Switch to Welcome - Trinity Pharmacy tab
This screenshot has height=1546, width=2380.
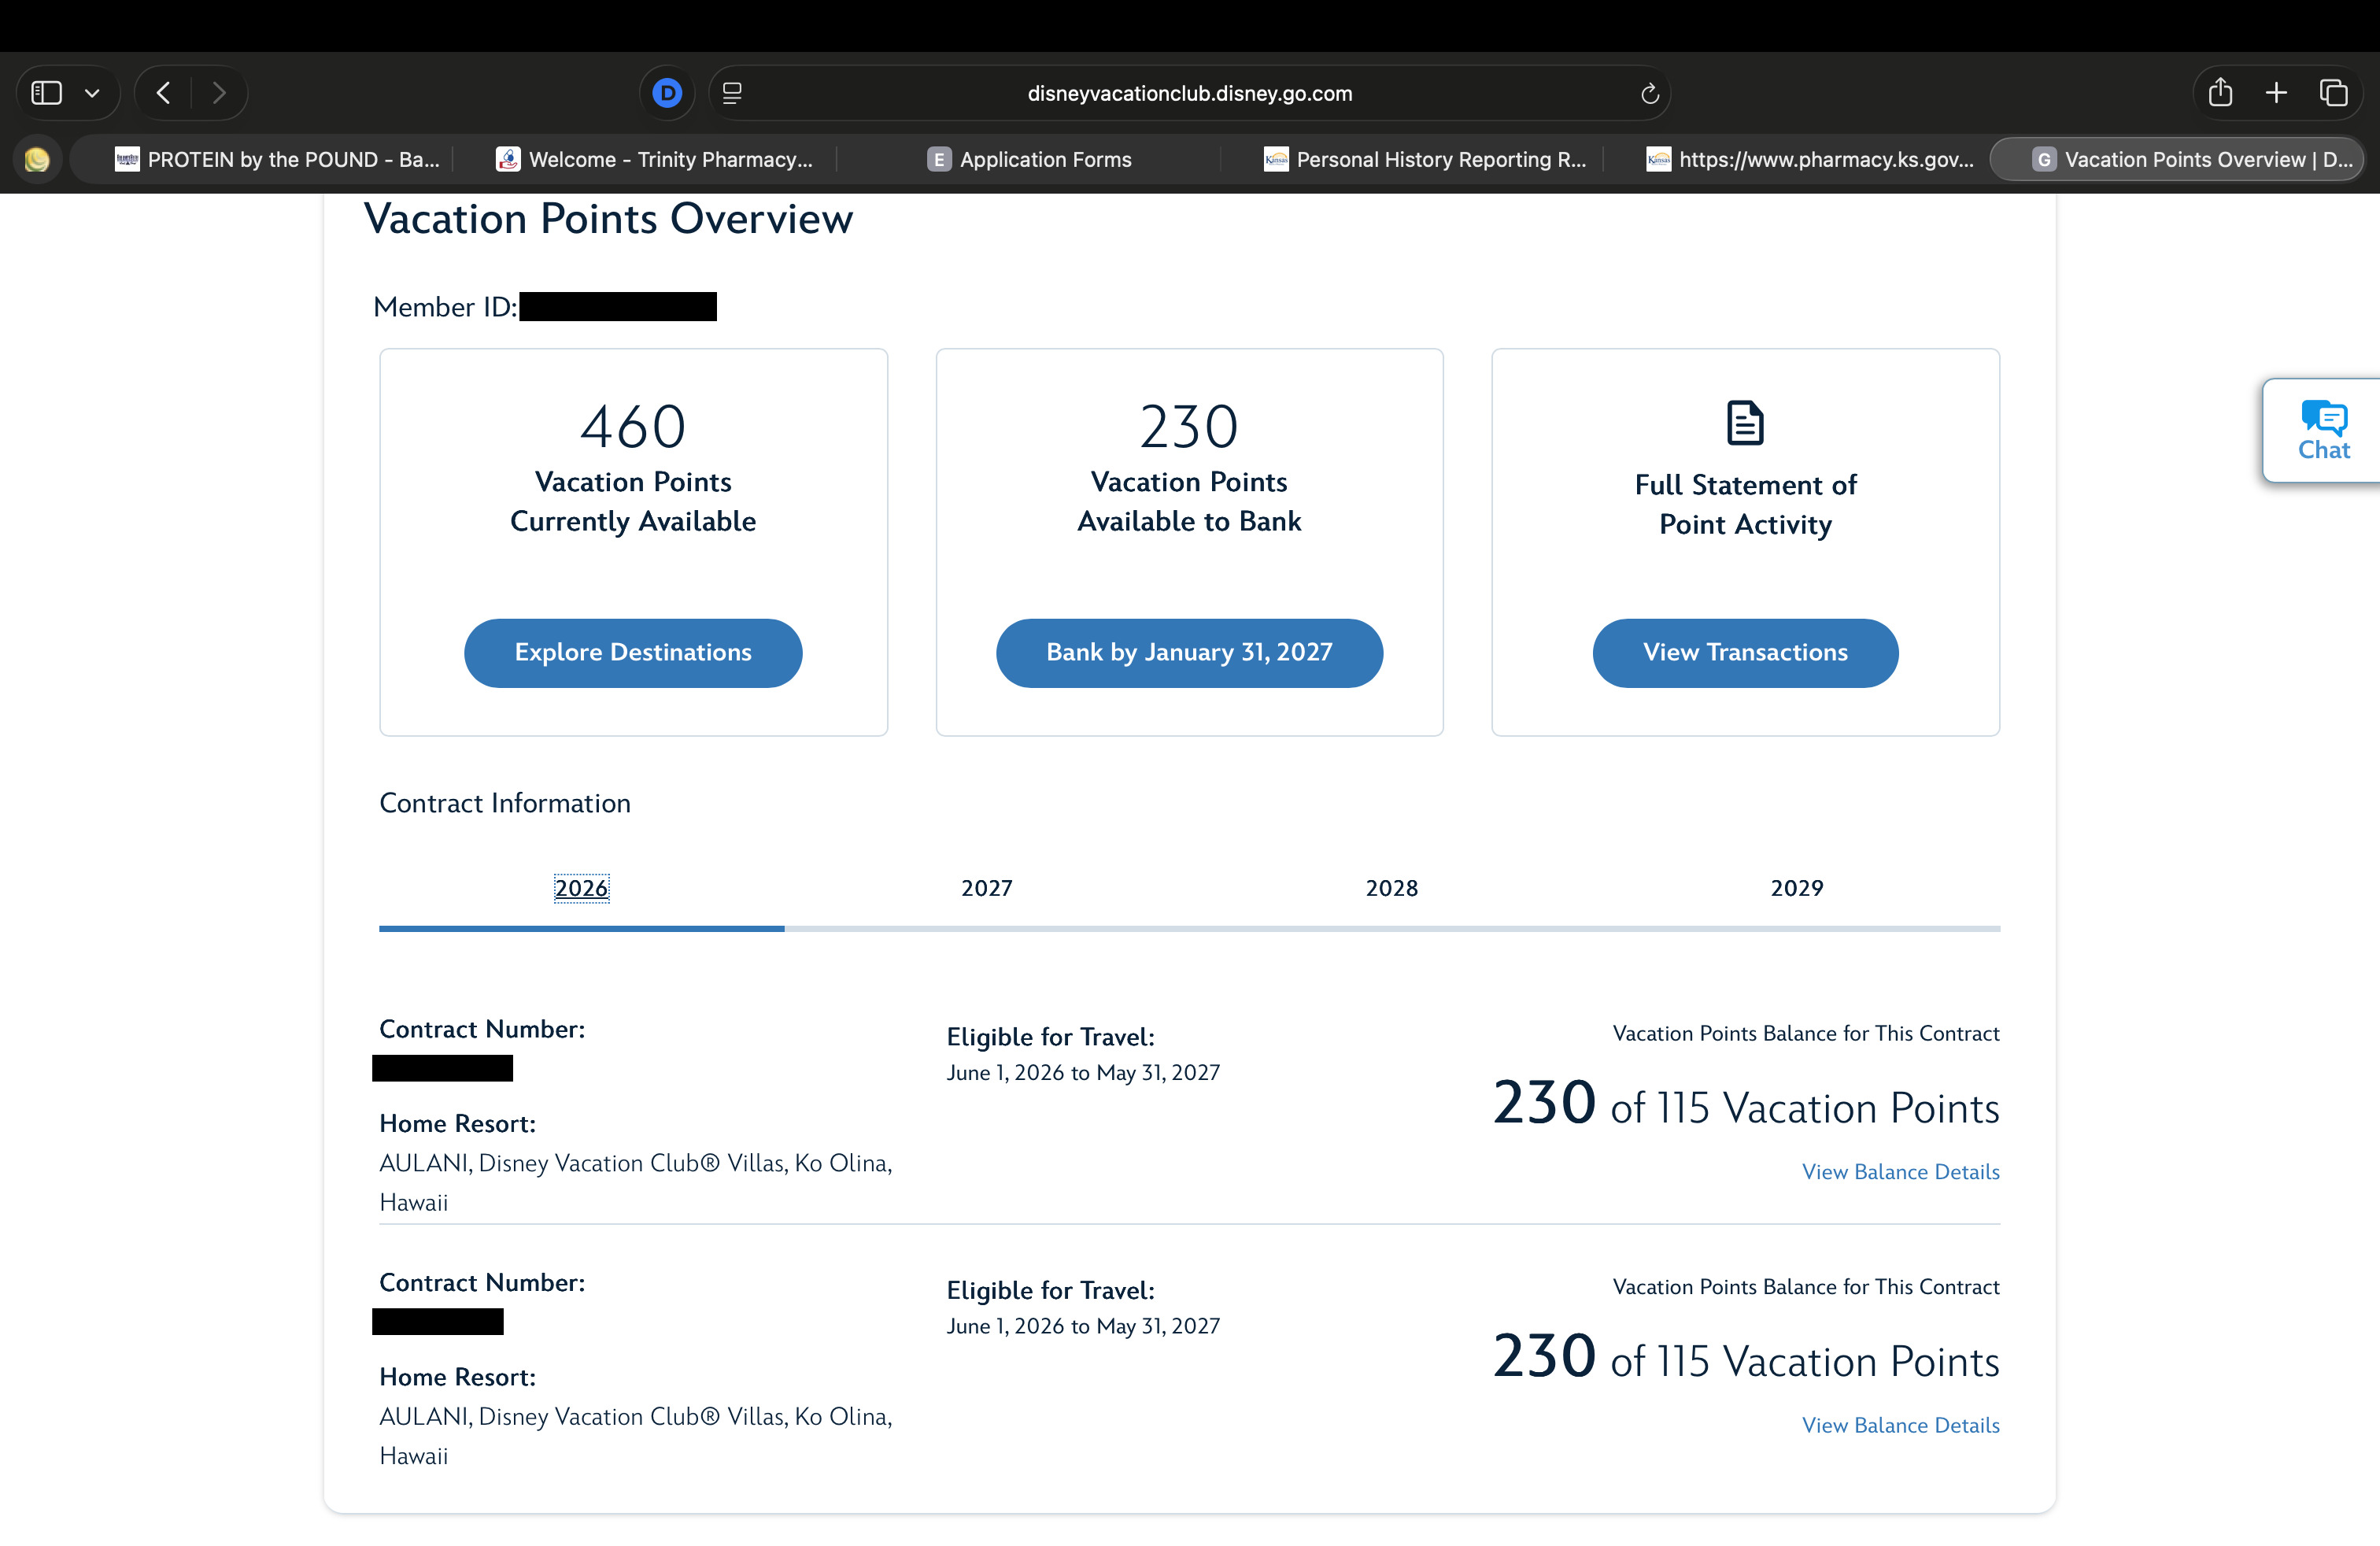(x=655, y=159)
